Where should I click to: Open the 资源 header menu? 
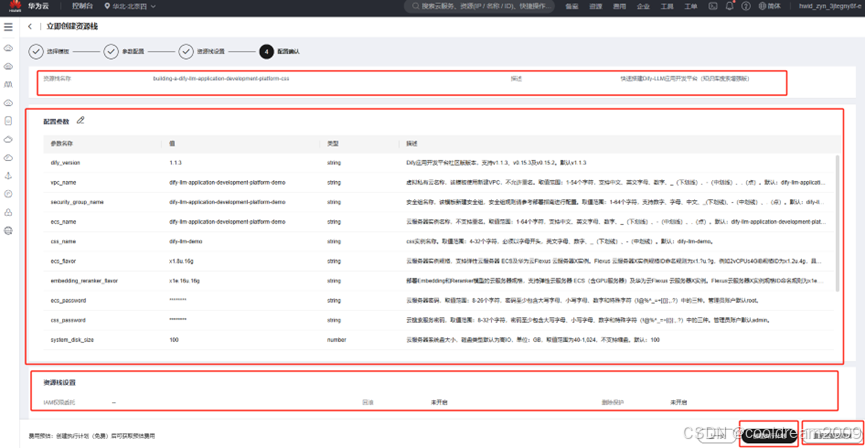click(x=595, y=7)
